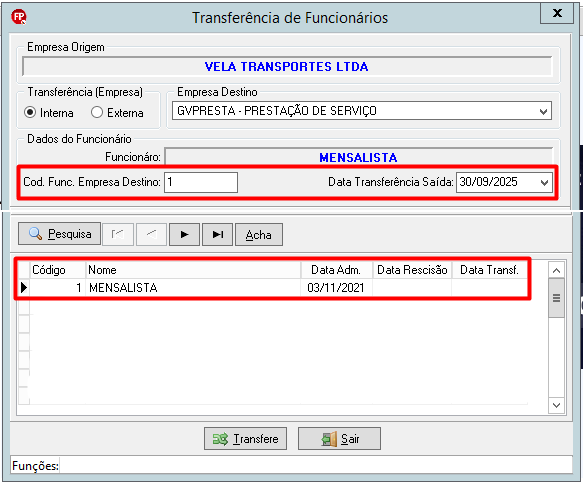583x485 pixels.
Task: Go to the previous record
Action: (x=151, y=234)
